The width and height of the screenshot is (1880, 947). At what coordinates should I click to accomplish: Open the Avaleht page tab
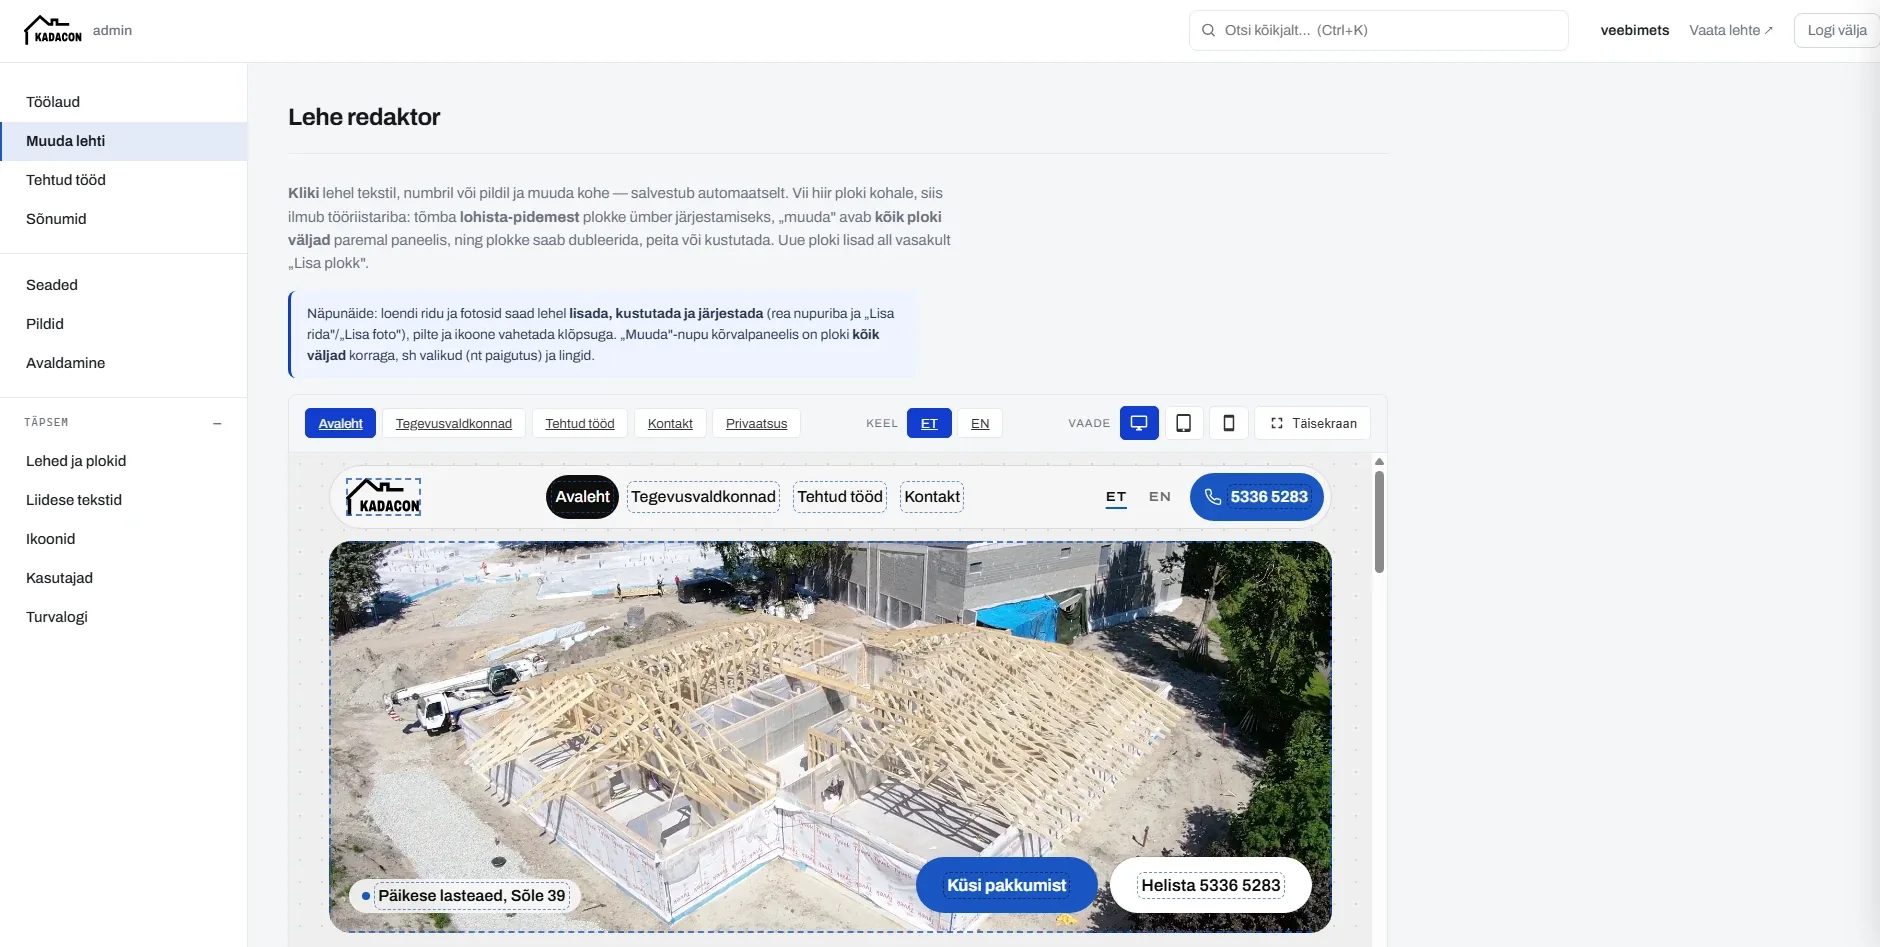point(340,423)
